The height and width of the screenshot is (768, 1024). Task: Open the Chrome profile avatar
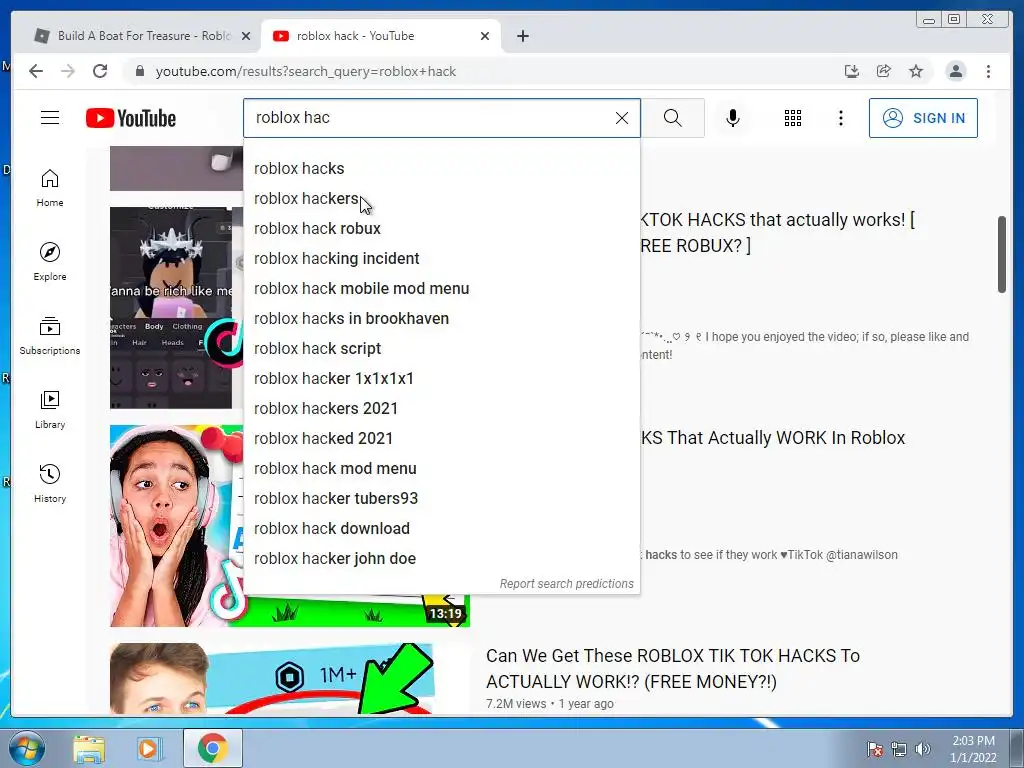[x=955, y=71]
